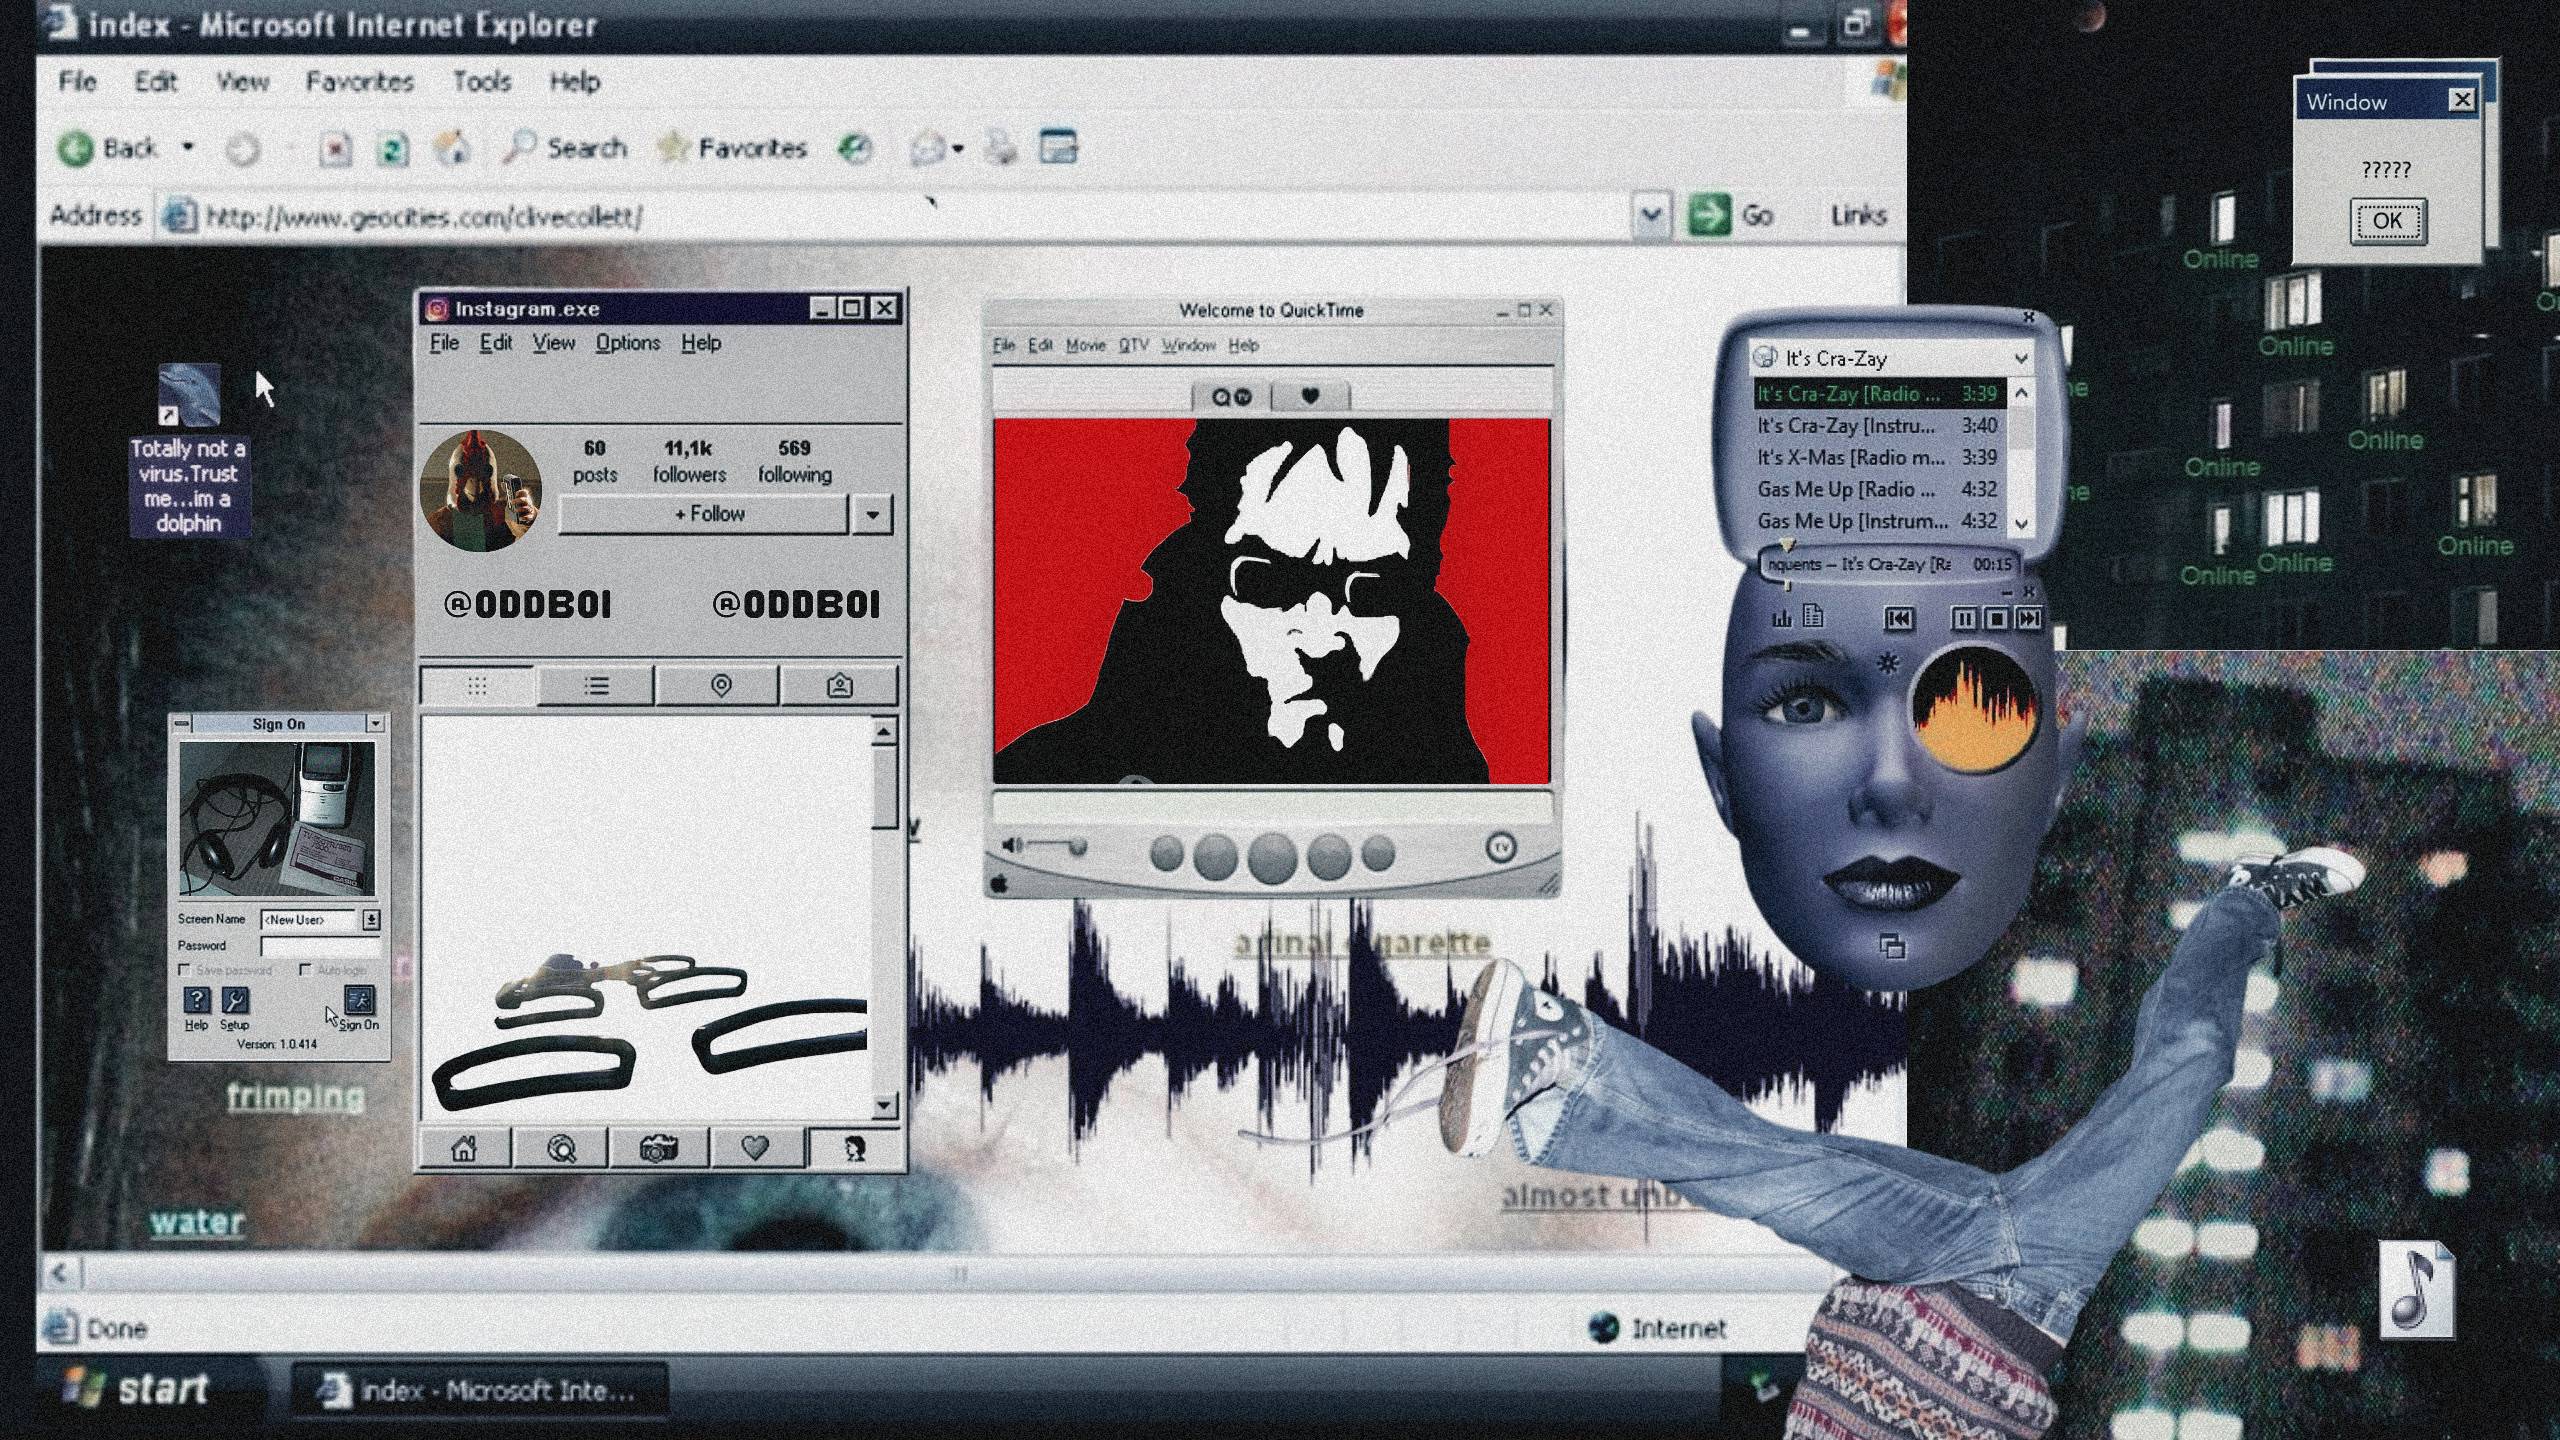2560x1440 pixels.
Task: Skip to previous track in music player
Action: click(x=1898, y=619)
